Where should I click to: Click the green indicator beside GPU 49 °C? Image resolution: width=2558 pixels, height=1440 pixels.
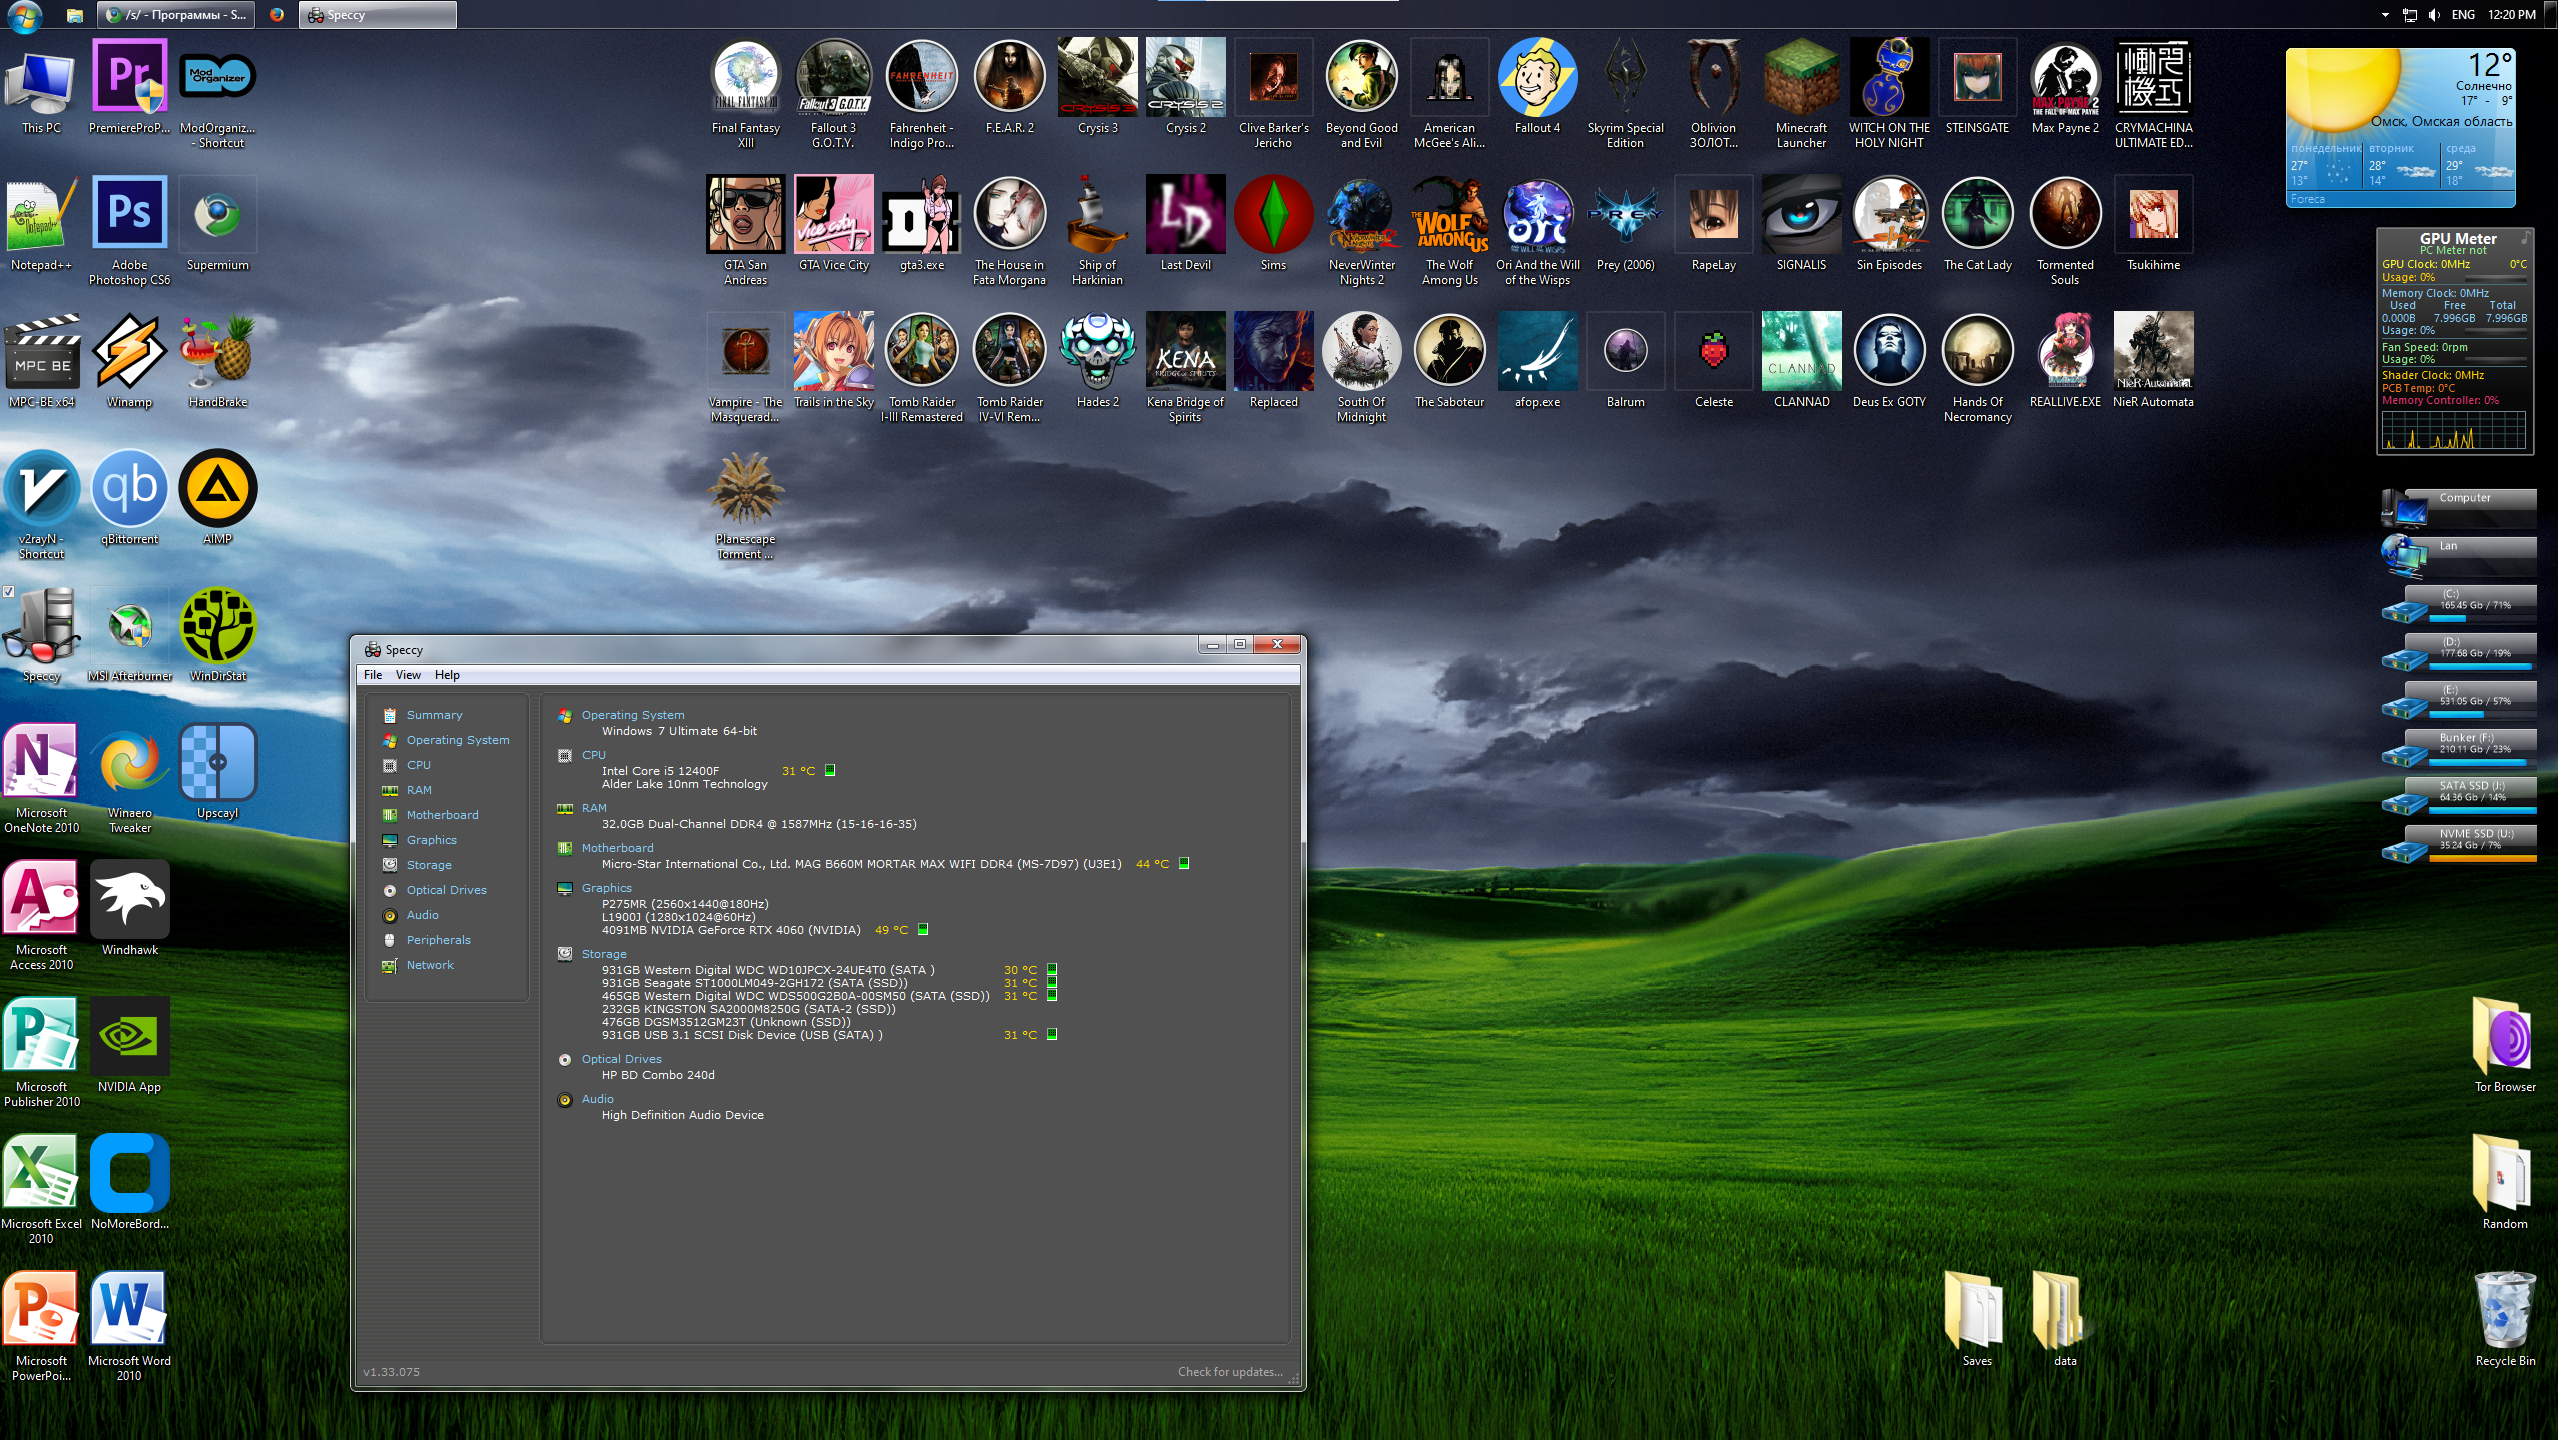(x=923, y=929)
